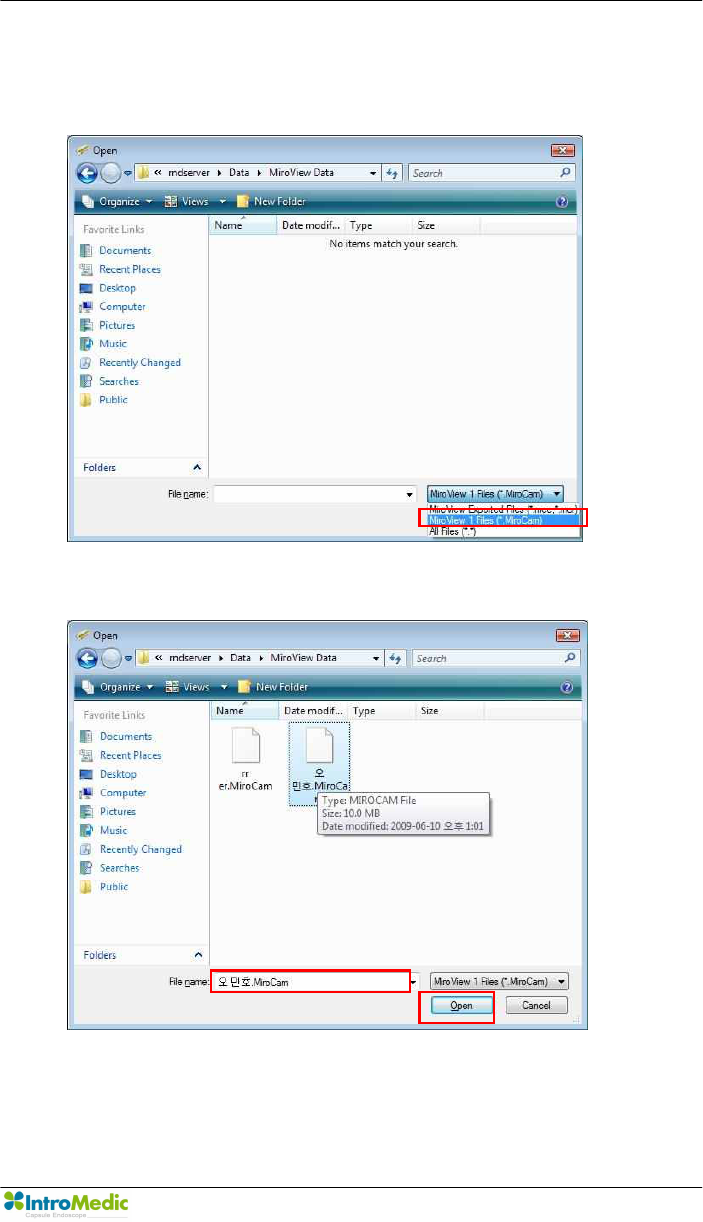
Task: Open Public folder in the upper dialog's Favorite Links
Action: coord(113,400)
